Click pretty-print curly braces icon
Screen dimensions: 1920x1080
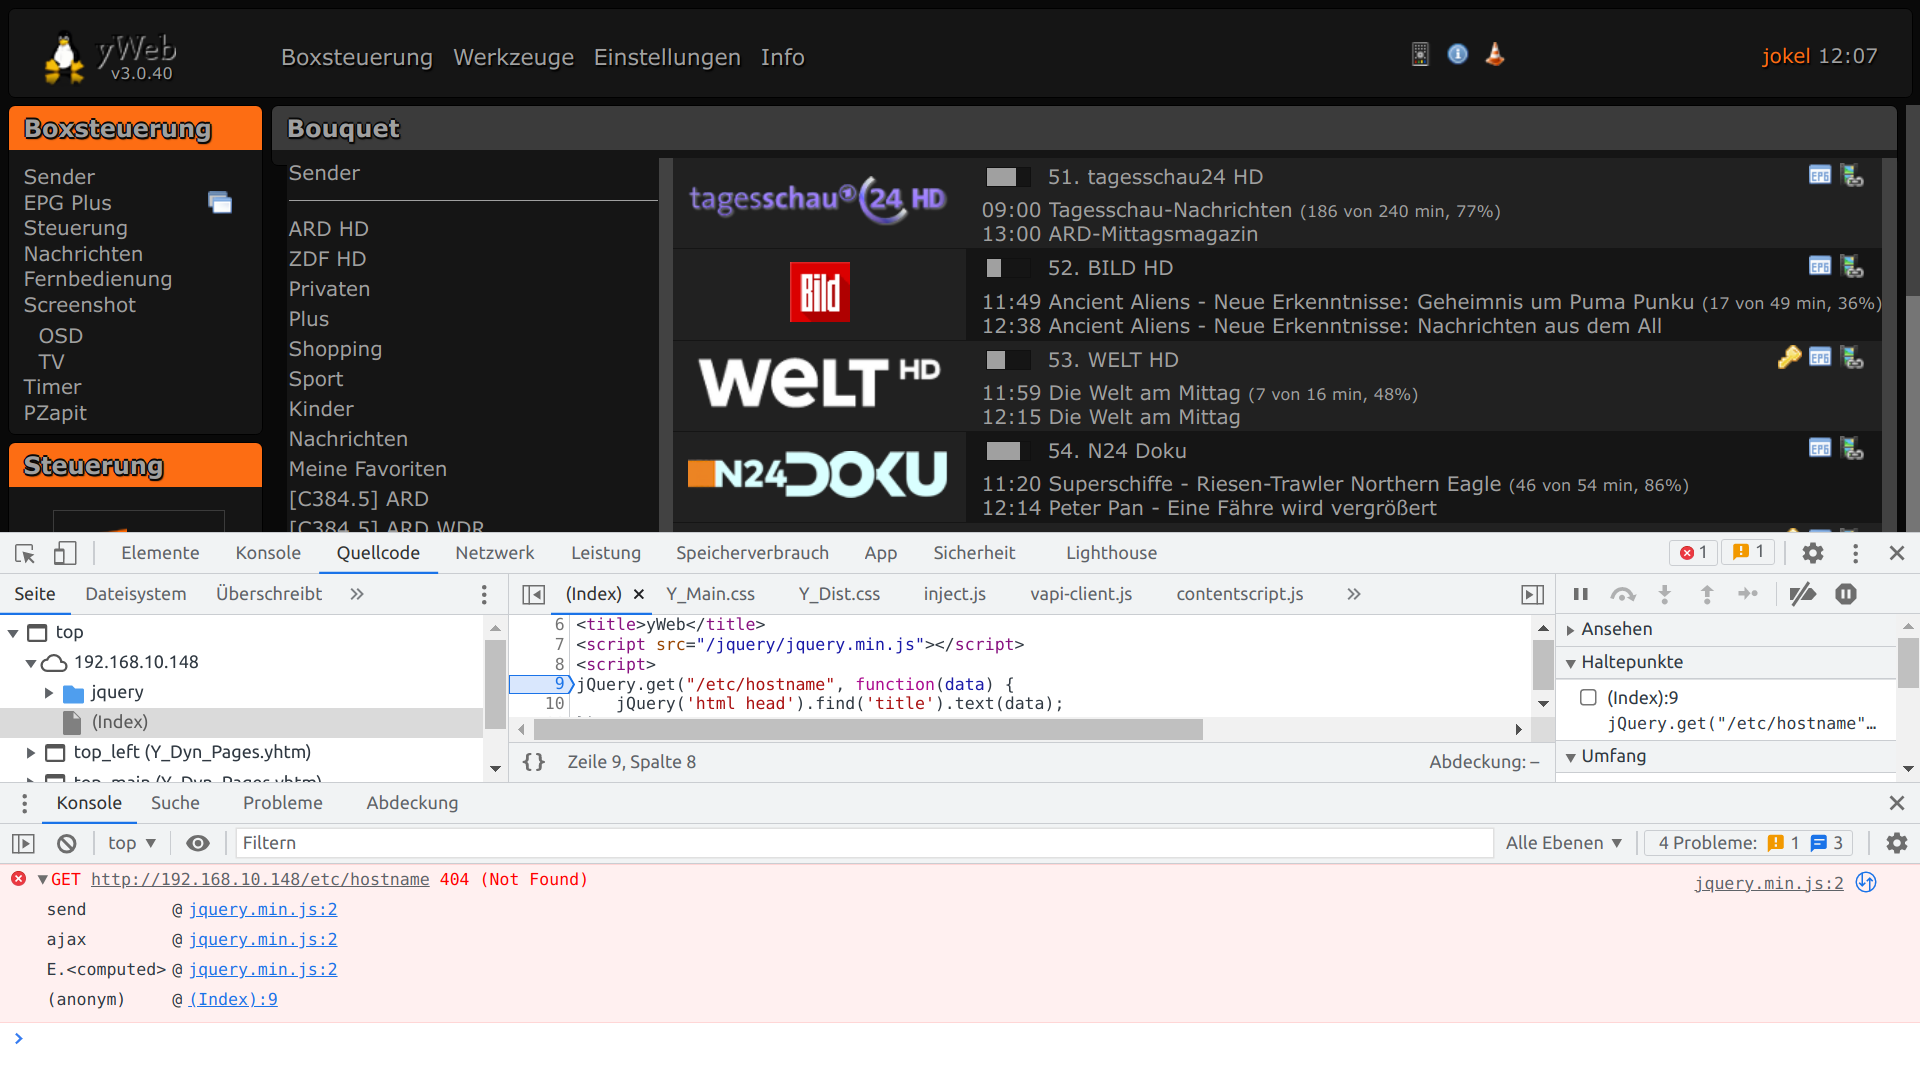coord(534,762)
